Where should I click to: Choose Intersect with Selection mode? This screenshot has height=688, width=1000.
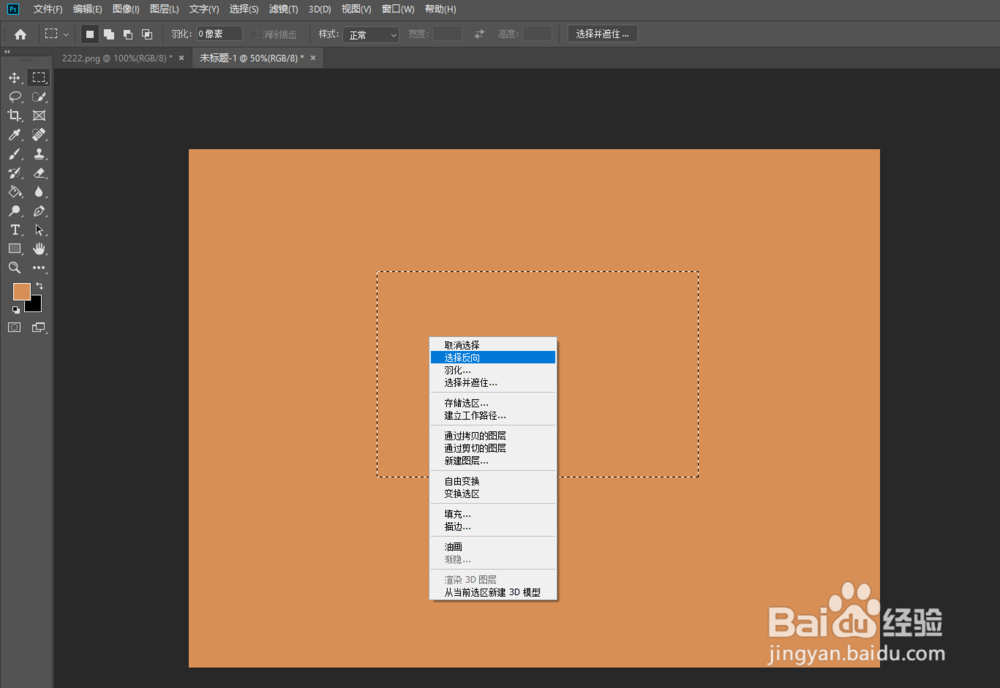pos(147,34)
